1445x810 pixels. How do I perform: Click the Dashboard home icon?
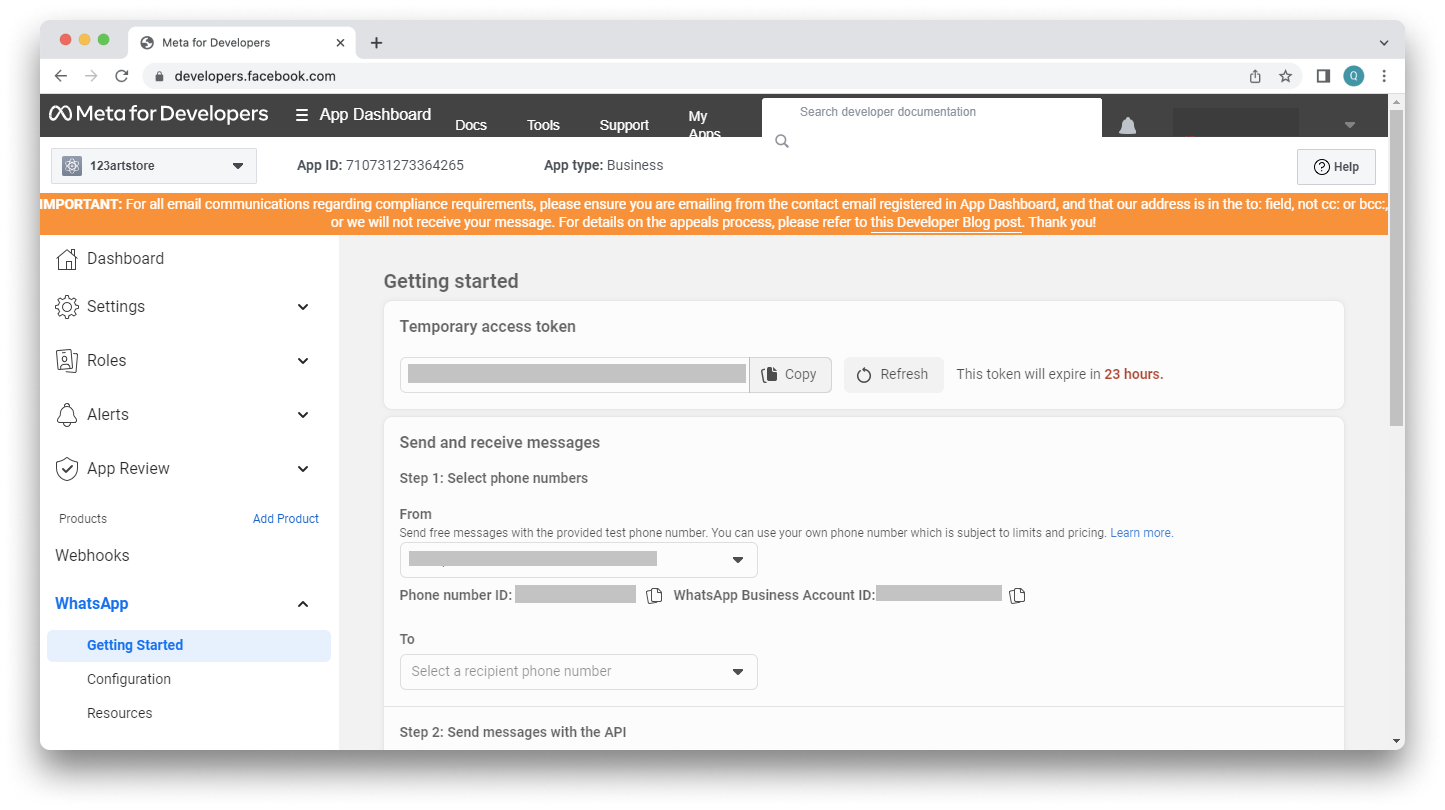point(67,259)
